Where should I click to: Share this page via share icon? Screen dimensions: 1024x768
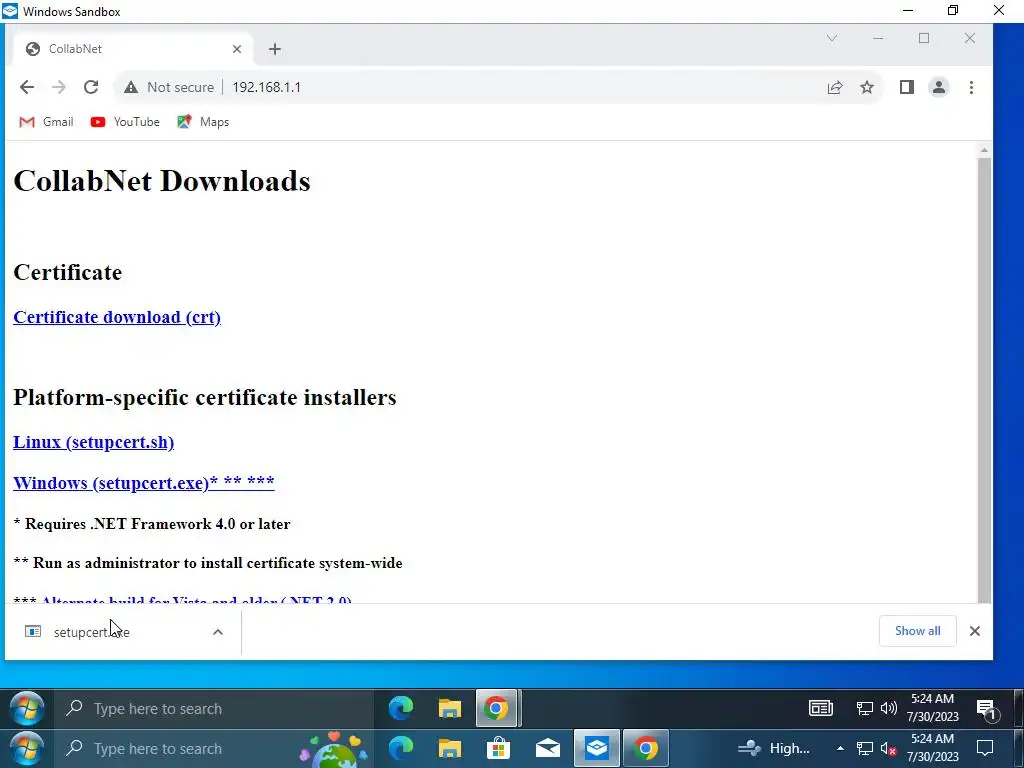(835, 88)
